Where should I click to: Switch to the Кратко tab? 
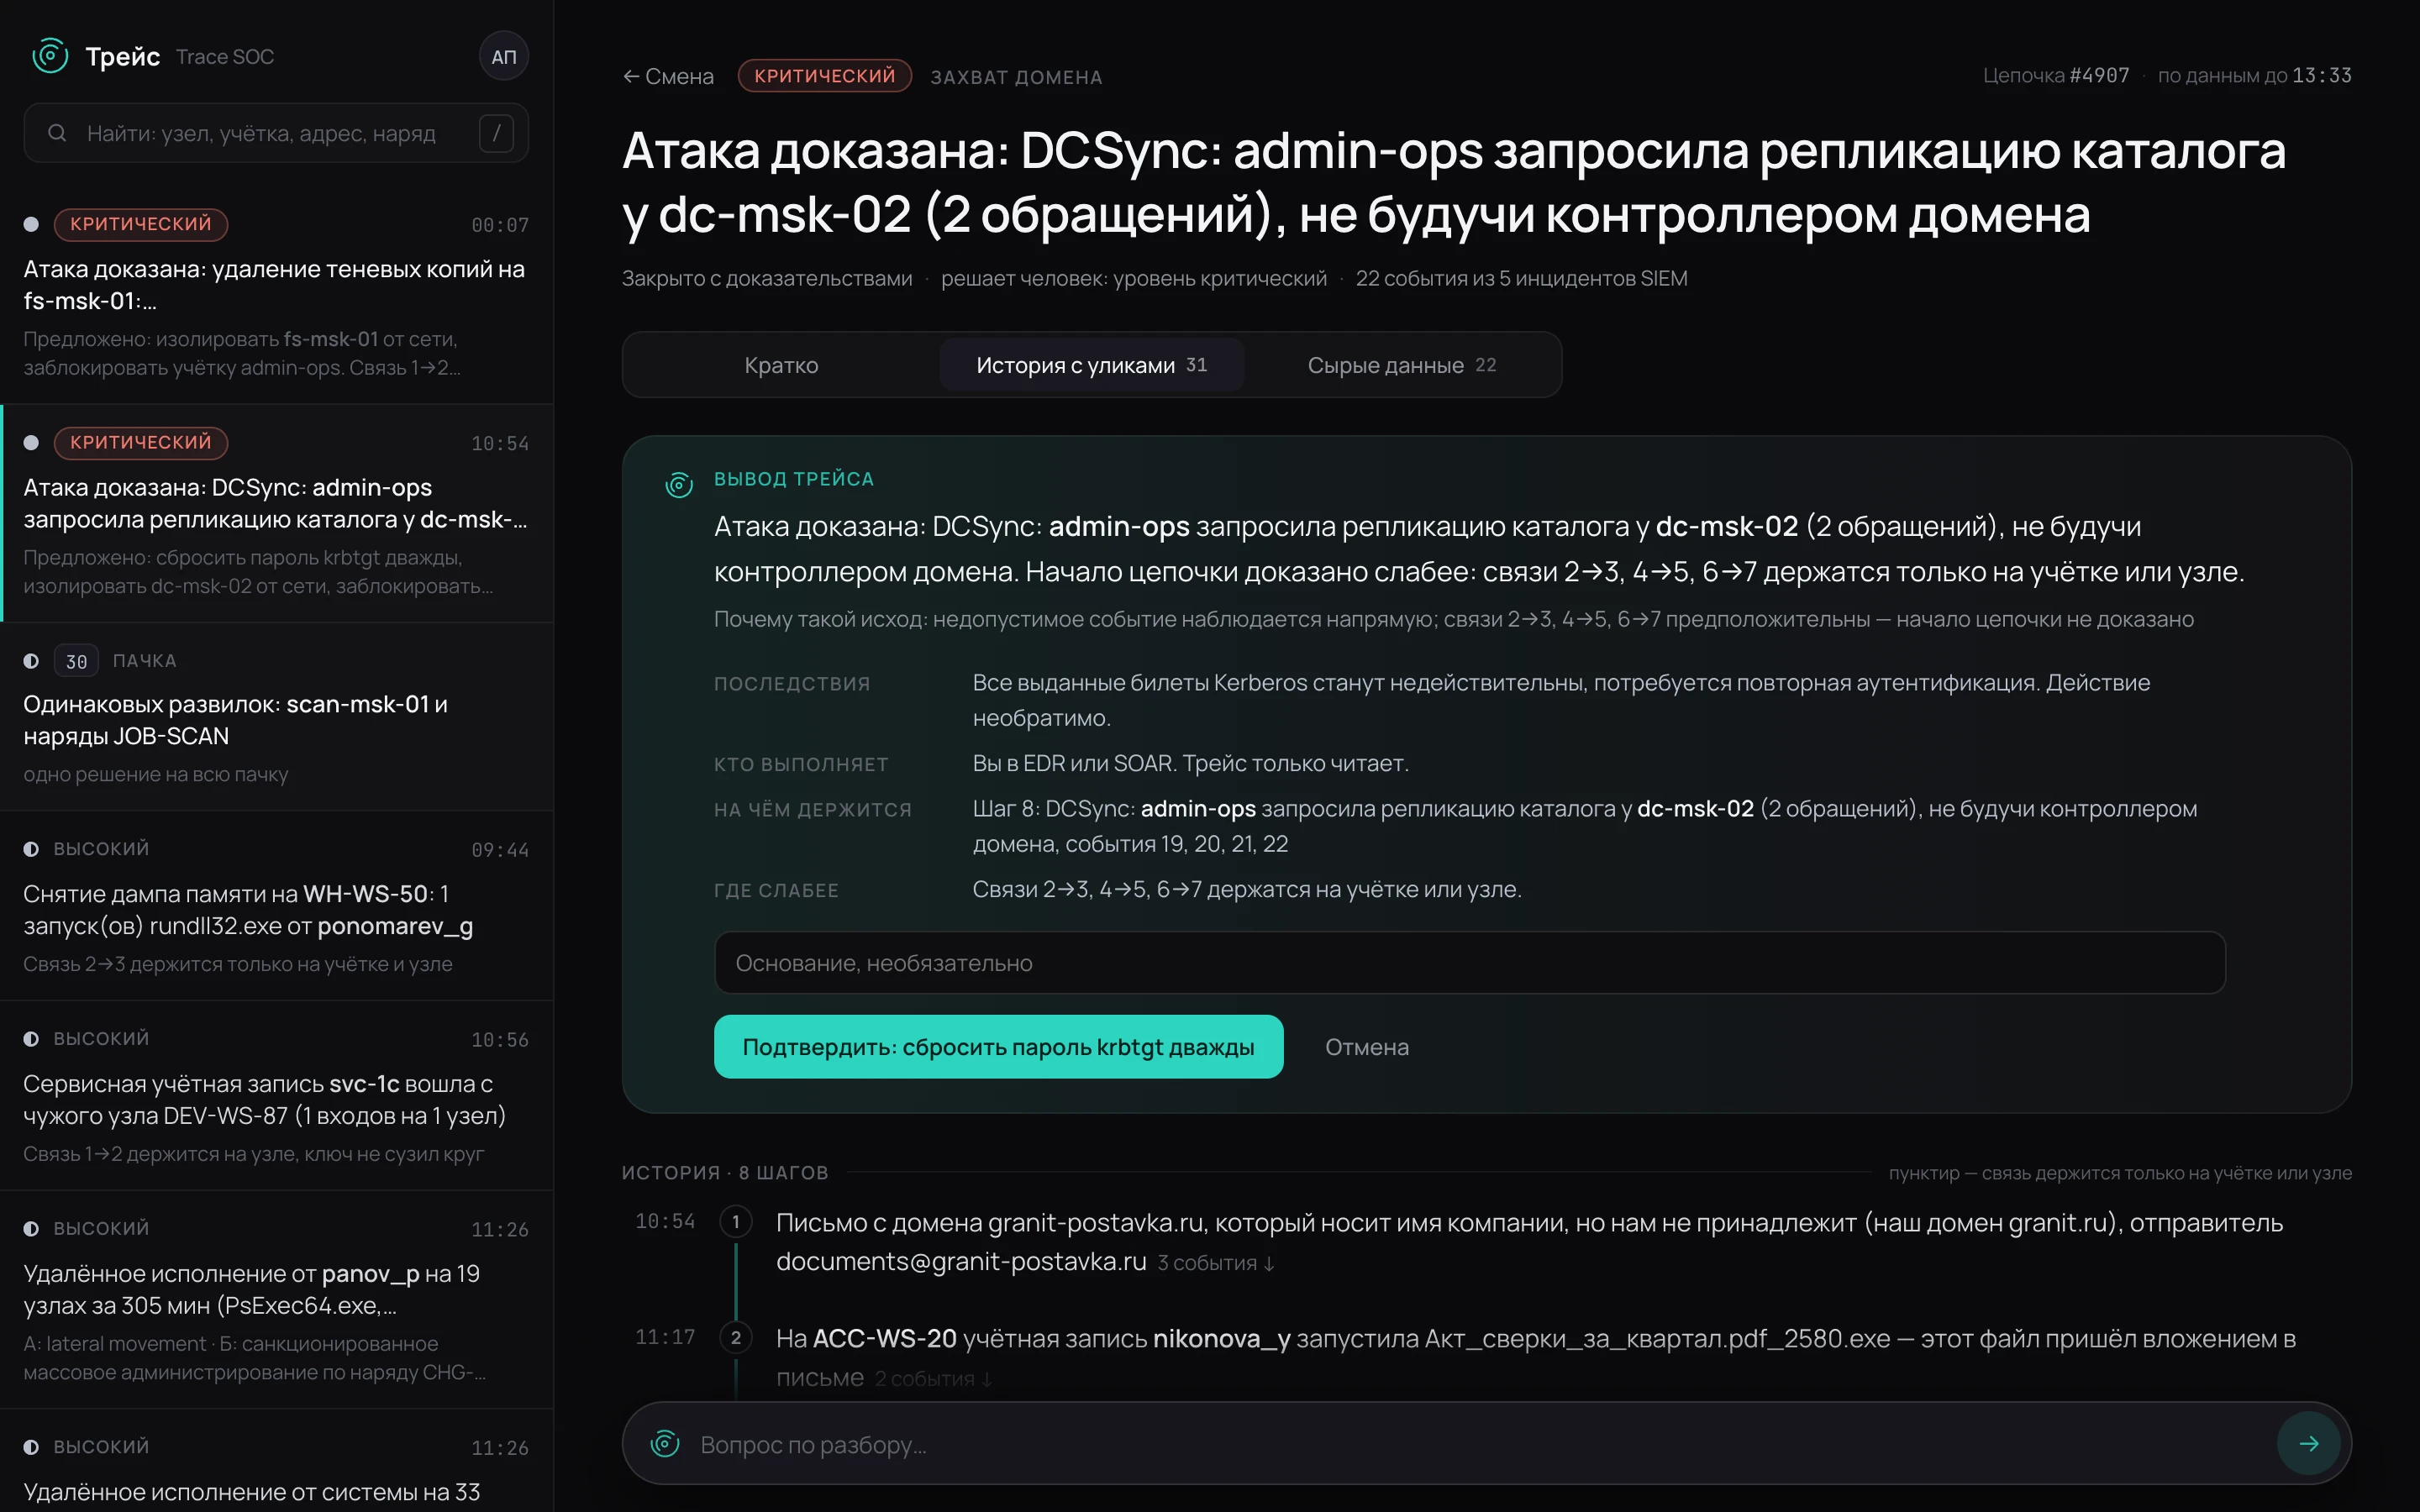pyautogui.click(x=781, y=365)
